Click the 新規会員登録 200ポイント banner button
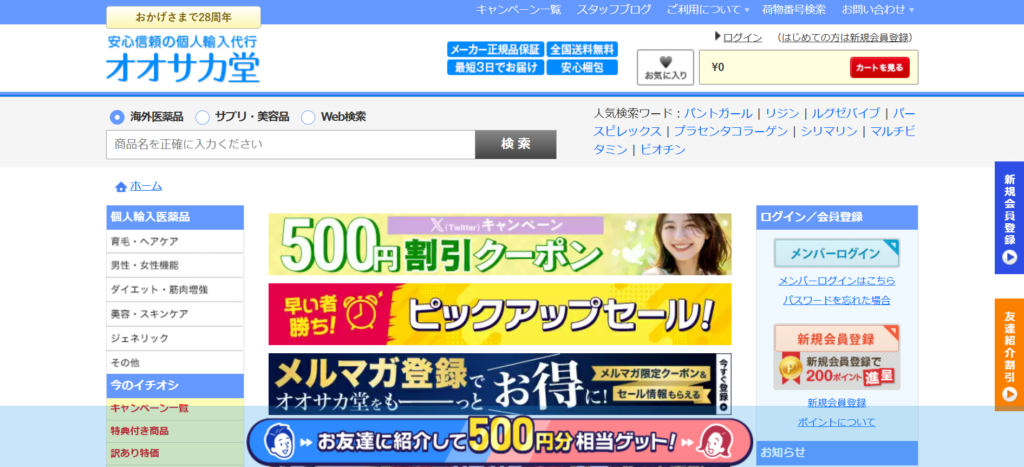The width and height of the screenshot is (1024, 467). (x=837, y=357)
